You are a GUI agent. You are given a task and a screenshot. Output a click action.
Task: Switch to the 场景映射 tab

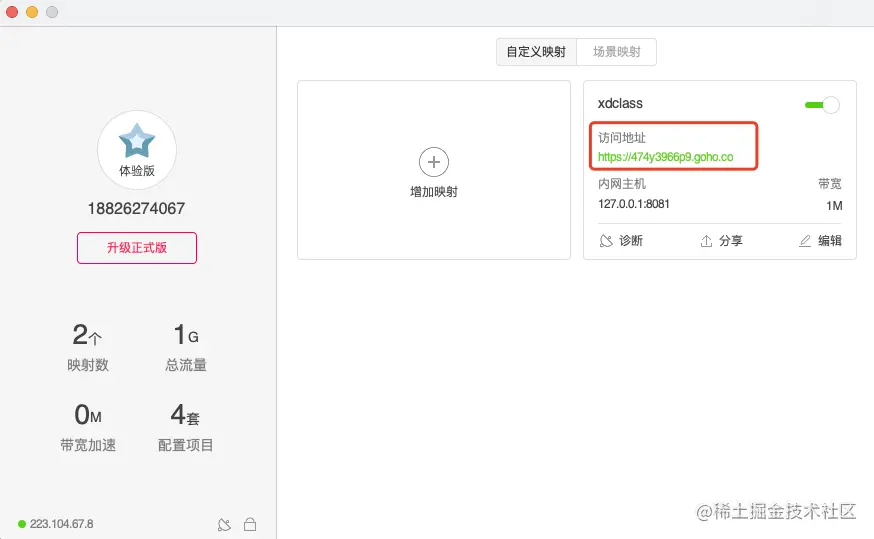pos(617,52)
